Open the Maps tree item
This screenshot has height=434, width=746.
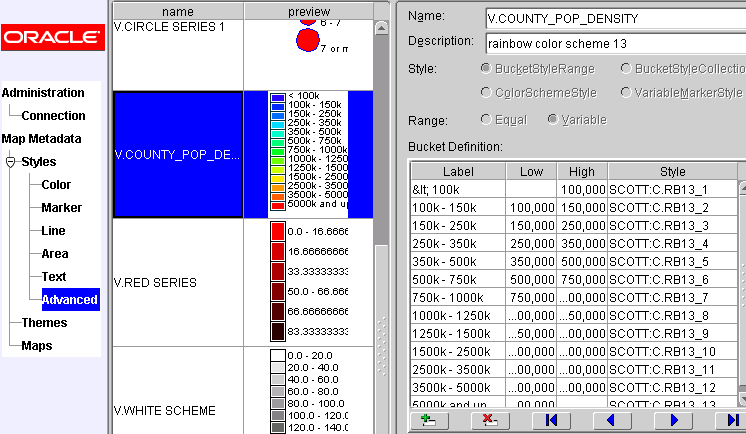(37, 345)
